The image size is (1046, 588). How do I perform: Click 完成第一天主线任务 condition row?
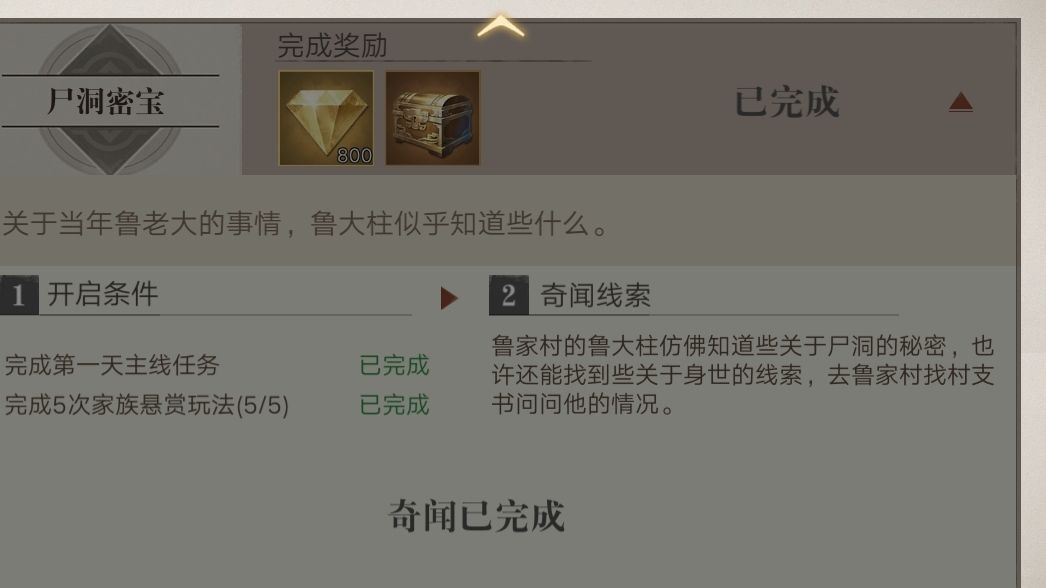(x=217, y=365)
